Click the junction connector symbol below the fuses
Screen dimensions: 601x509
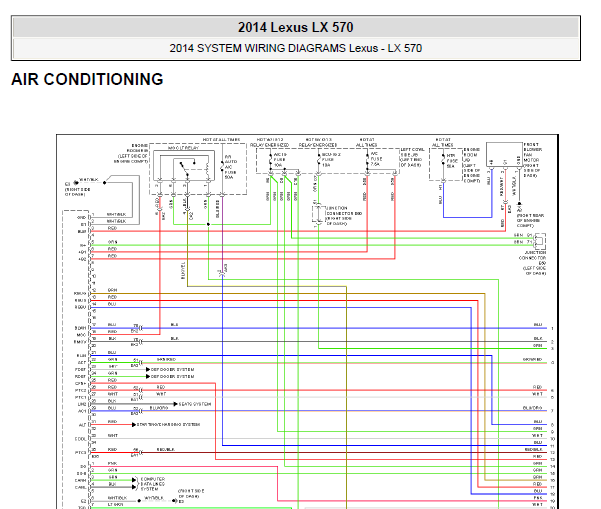tap(318, 213)
